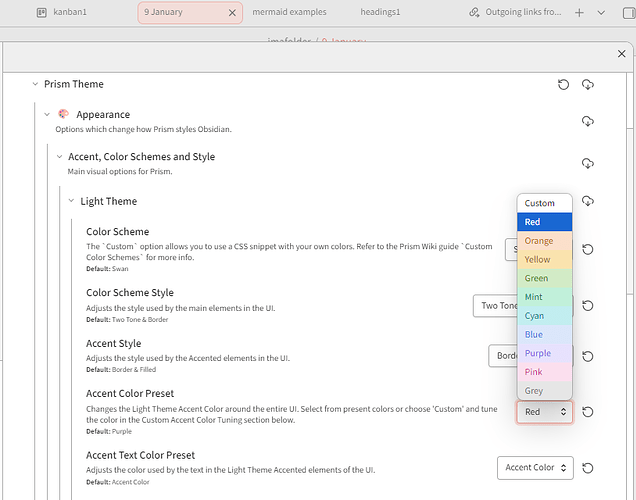Reset Accent Style to default
The image size is (636, 500).
588,356
